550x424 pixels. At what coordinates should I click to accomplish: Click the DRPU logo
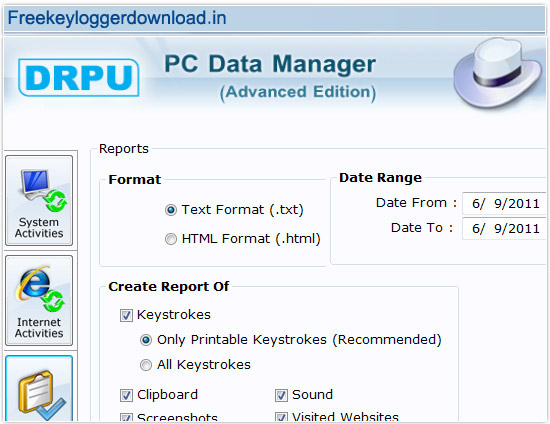pyautogui.click(x=79, y=78)
